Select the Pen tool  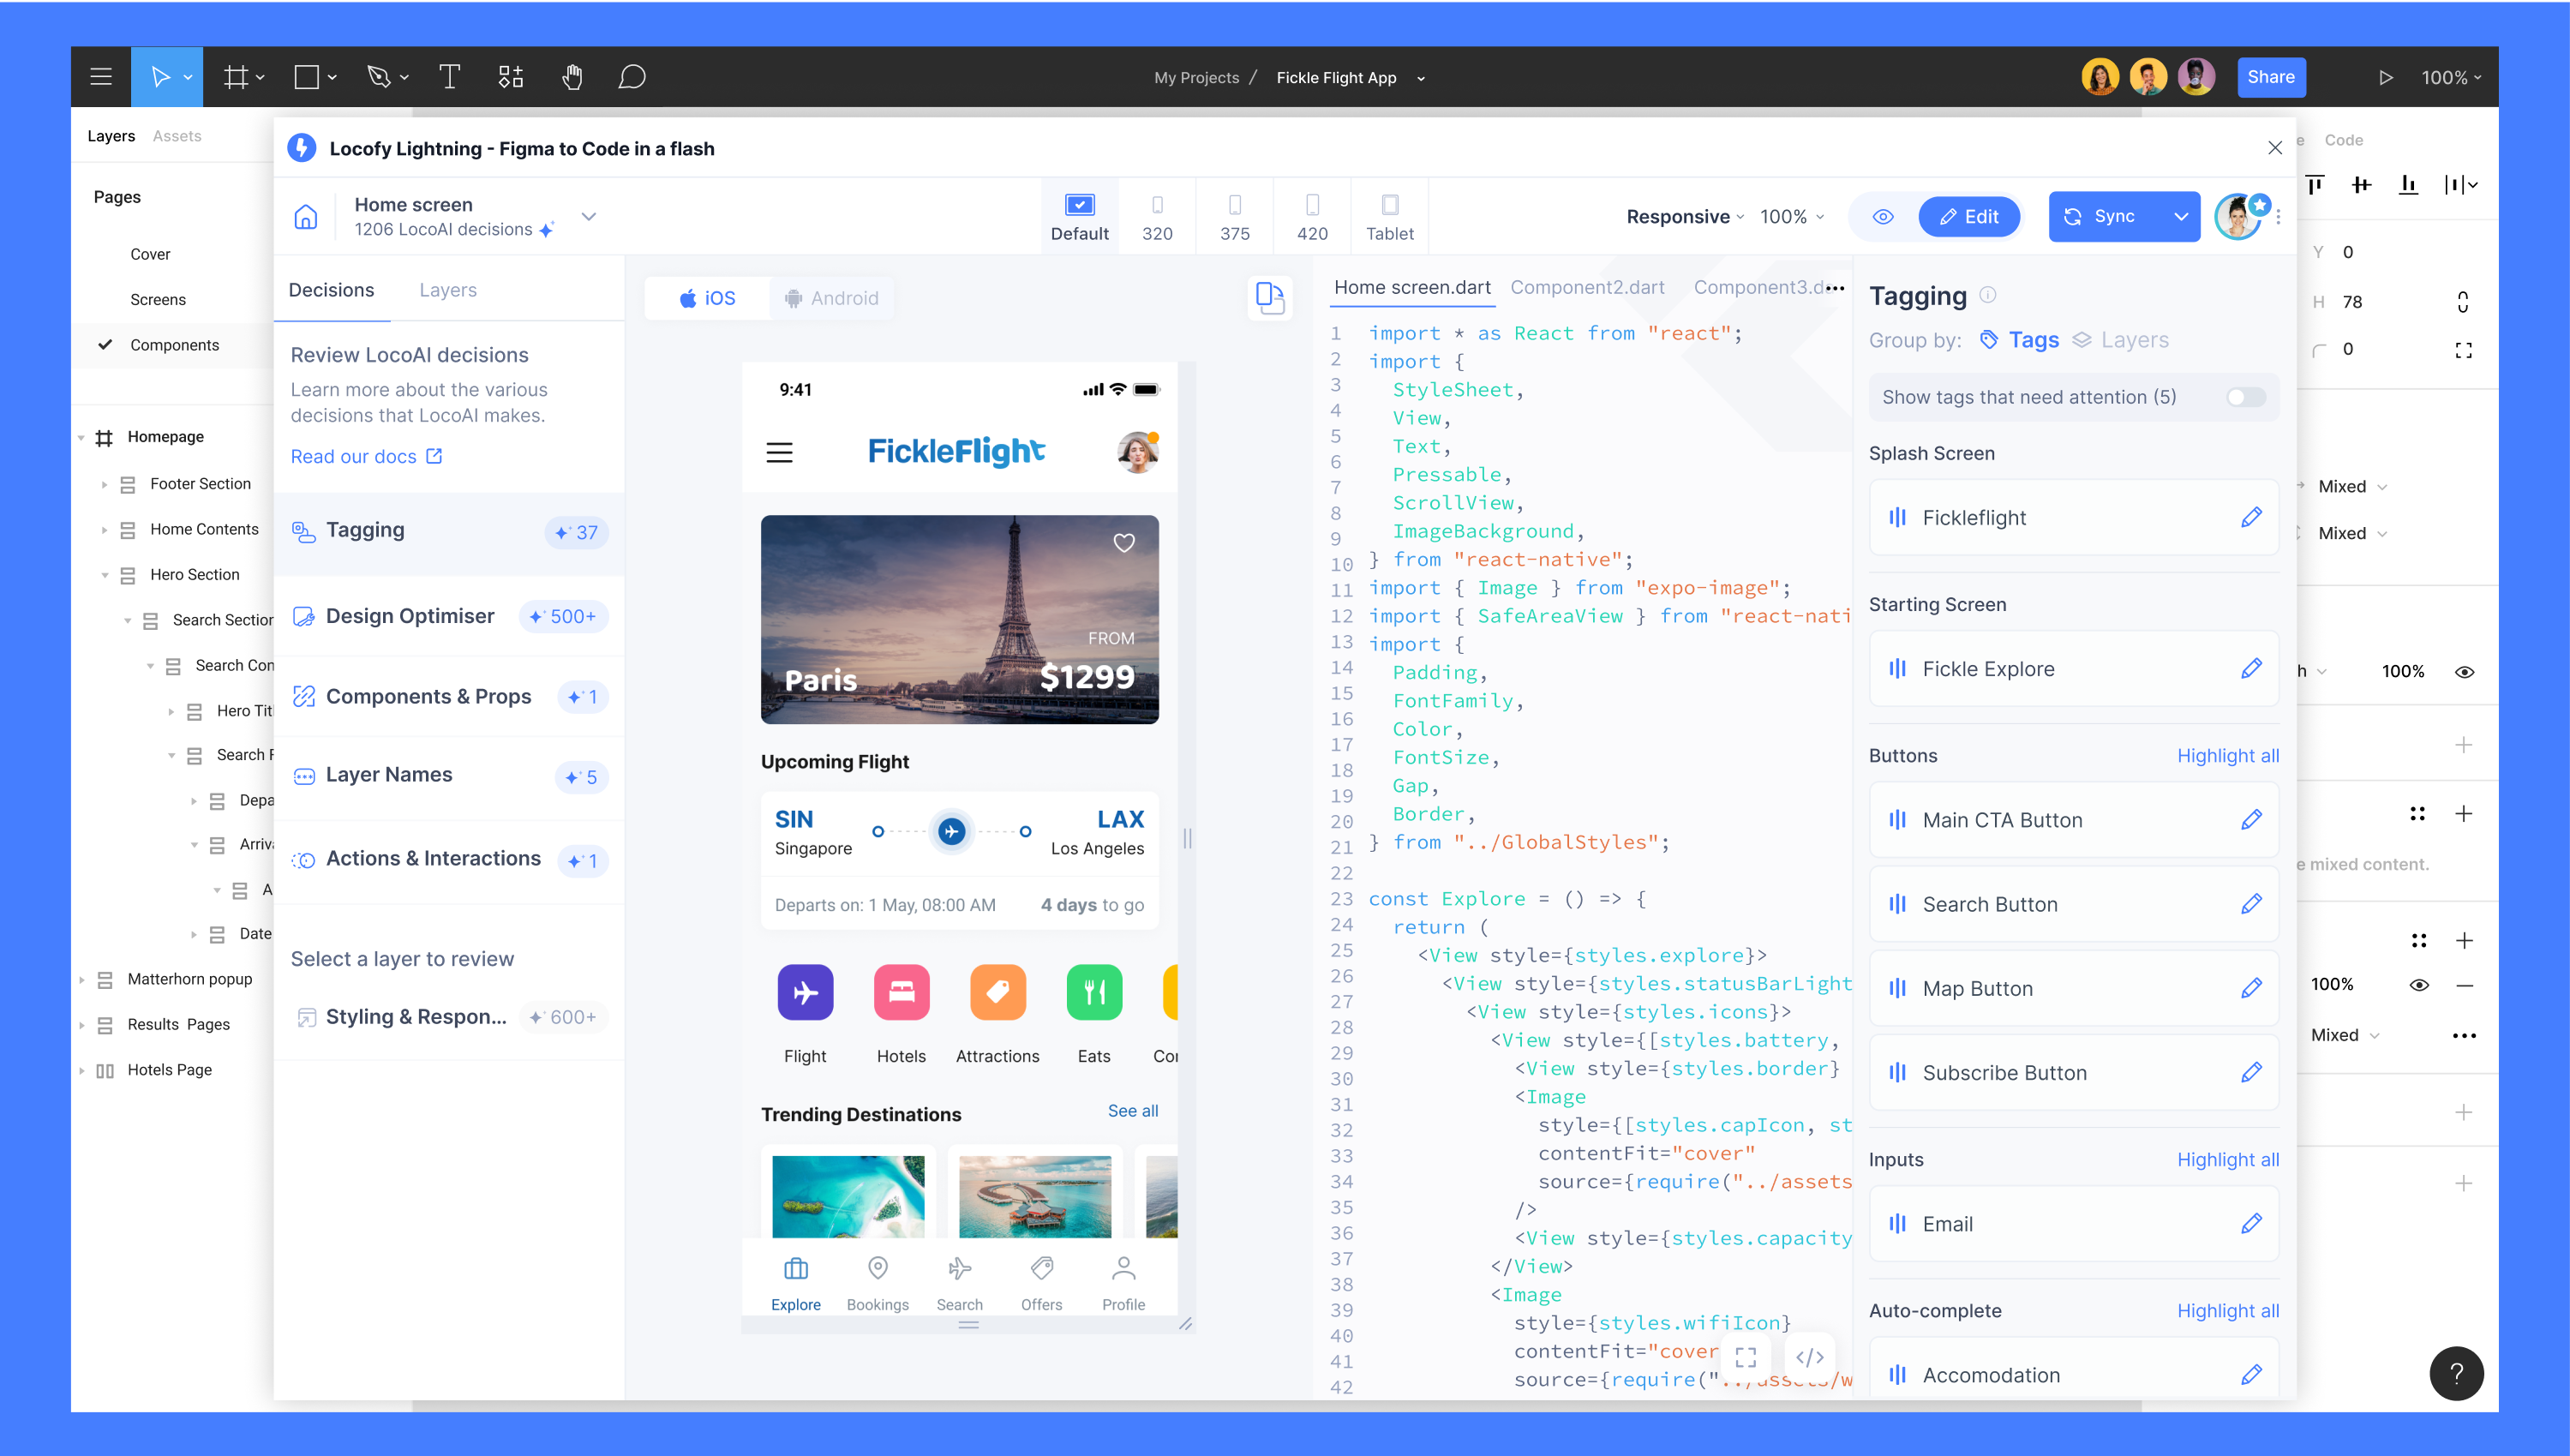pos(379,77)
